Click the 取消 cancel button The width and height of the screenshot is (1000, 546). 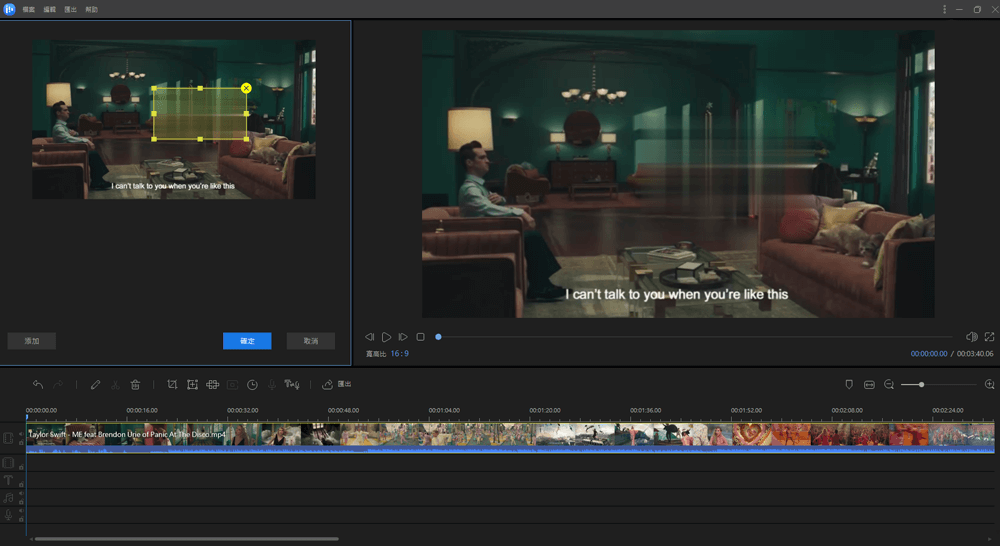click(x=310, y=341)
